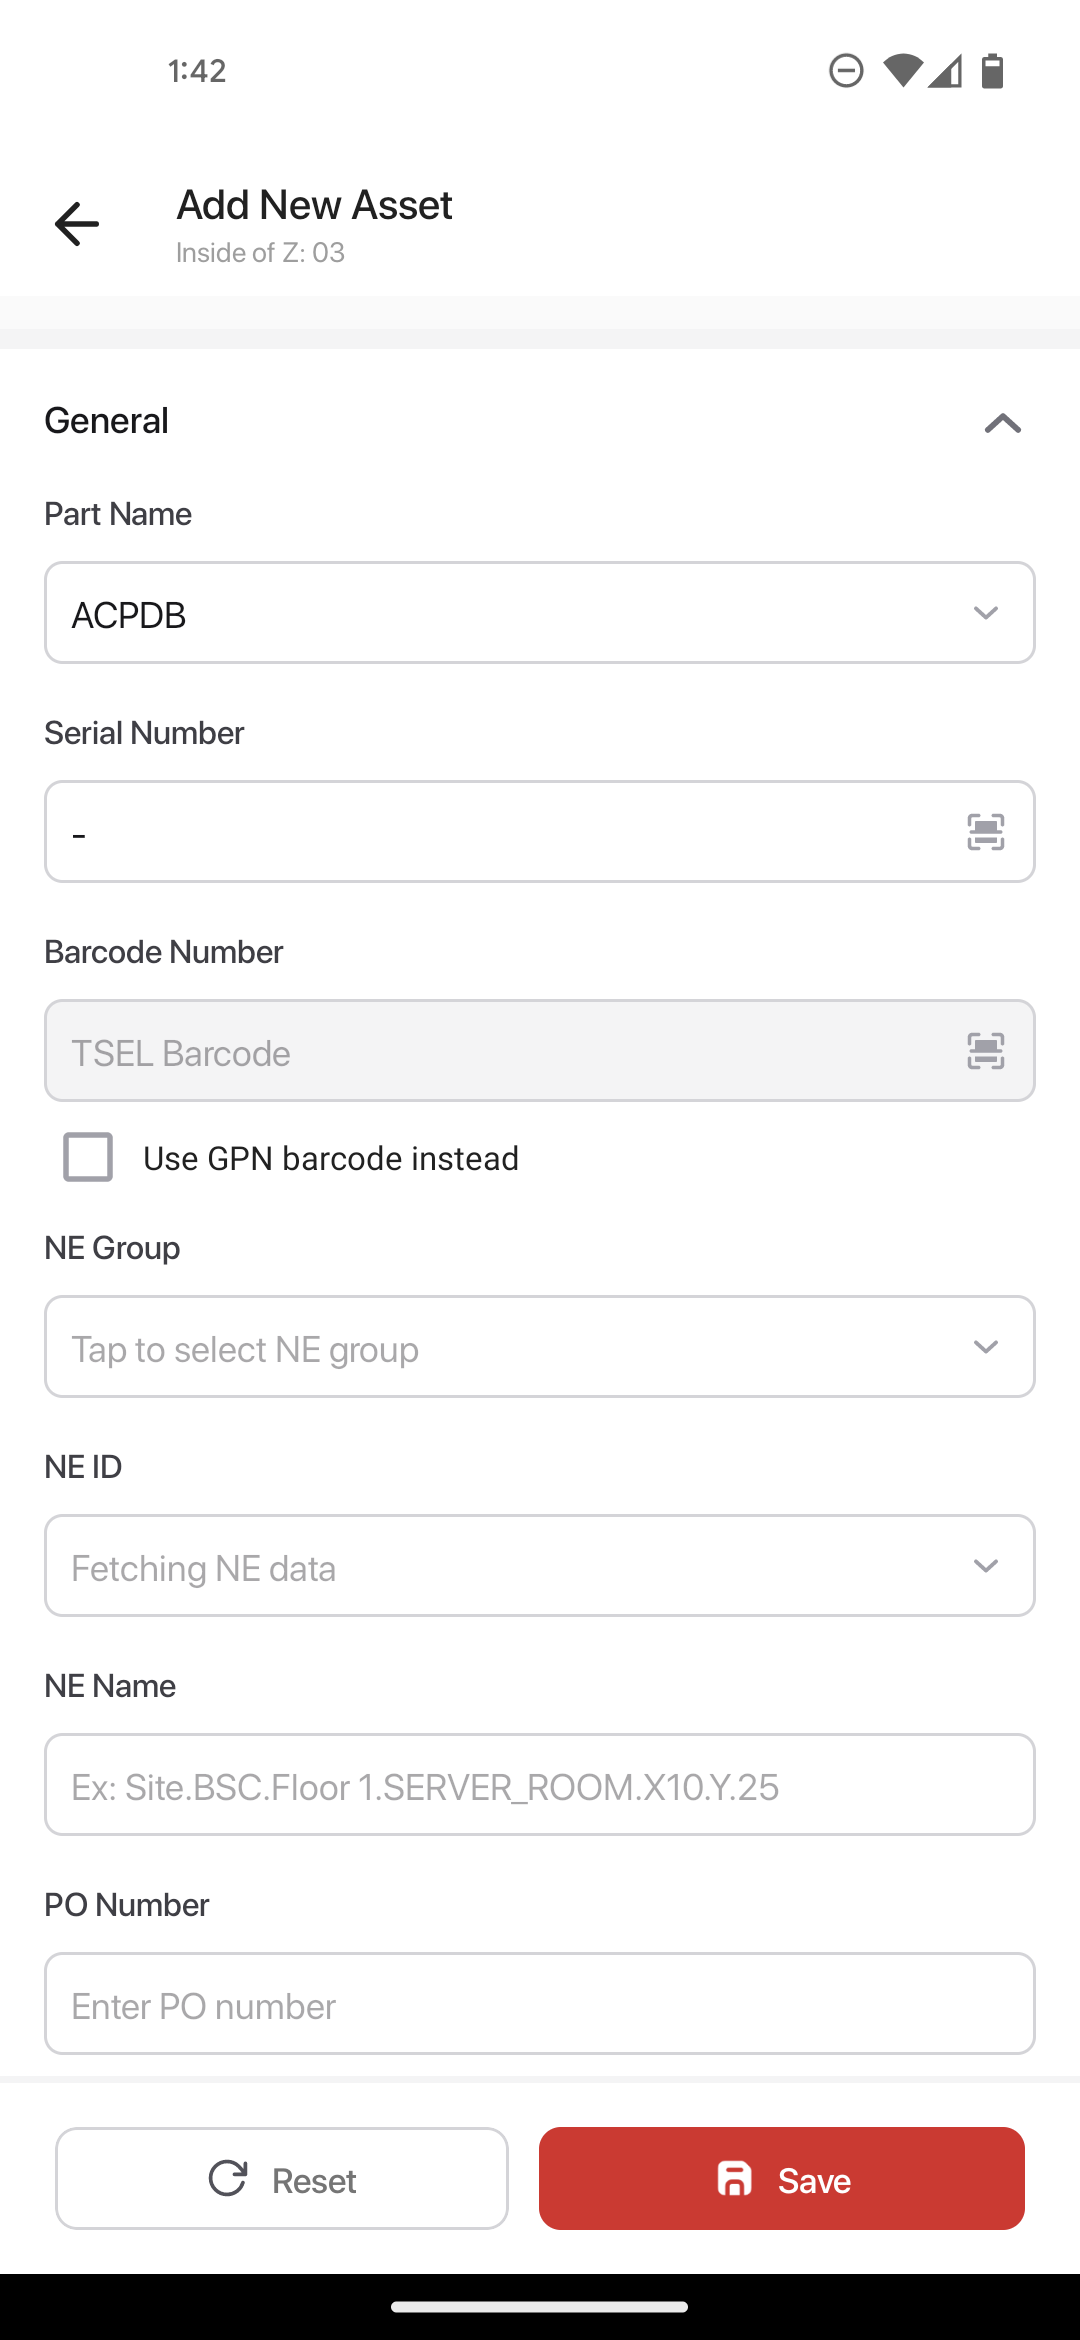Tap the Wi-Fi status bar icon
This screenshot has height=2340, width=1080.
pos(902,71)
